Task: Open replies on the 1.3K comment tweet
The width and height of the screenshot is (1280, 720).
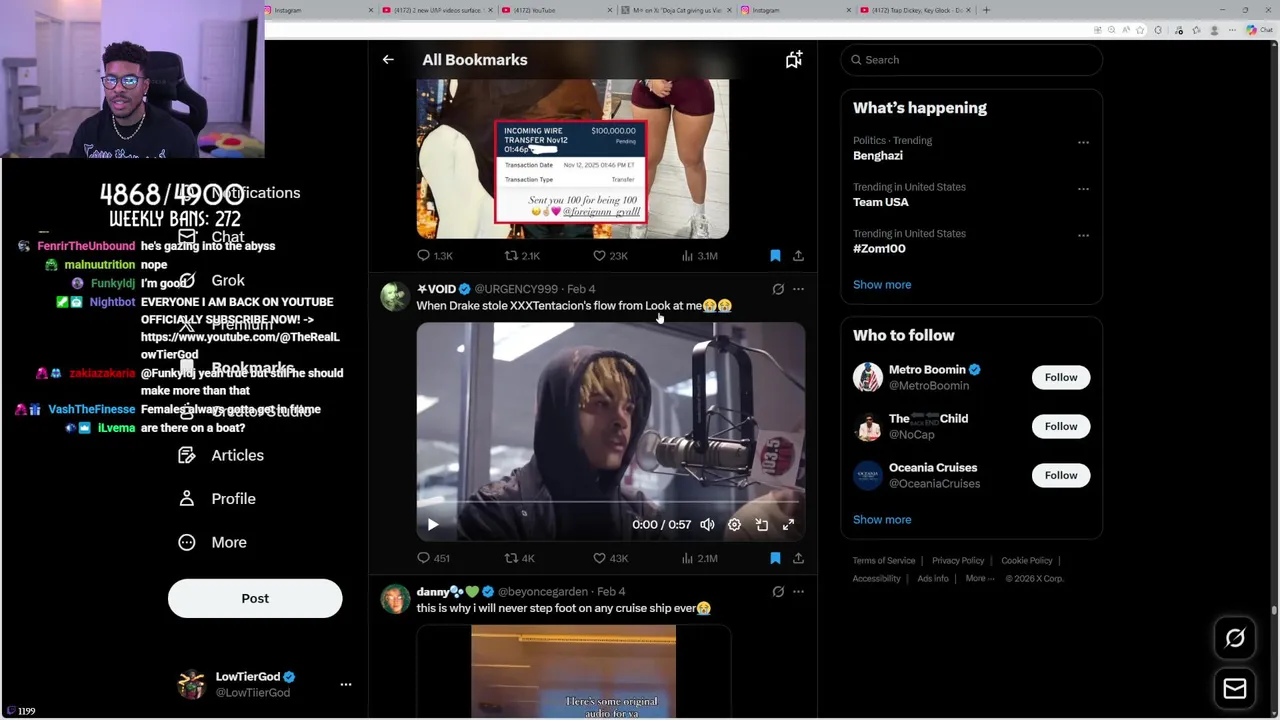Action: click(x=434, y=256)
